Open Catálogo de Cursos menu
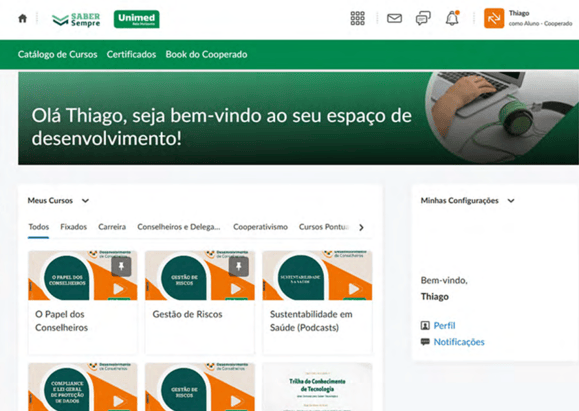Image resolution: width=579 pixels, height=411 pixels. point(58,54)
